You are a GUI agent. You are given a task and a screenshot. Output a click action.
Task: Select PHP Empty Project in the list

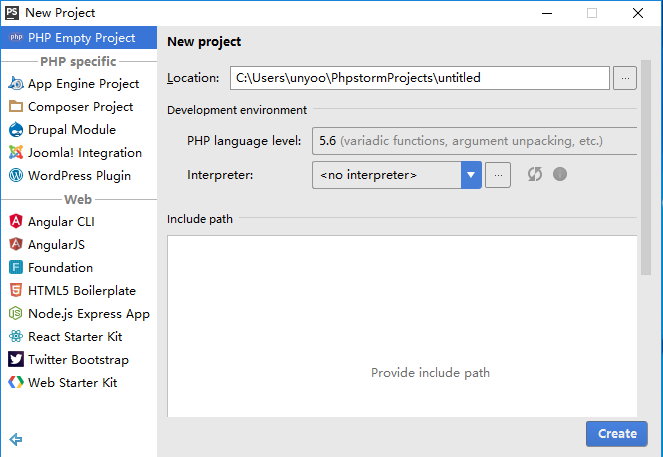pyautogui.click(x=79, y=38)
